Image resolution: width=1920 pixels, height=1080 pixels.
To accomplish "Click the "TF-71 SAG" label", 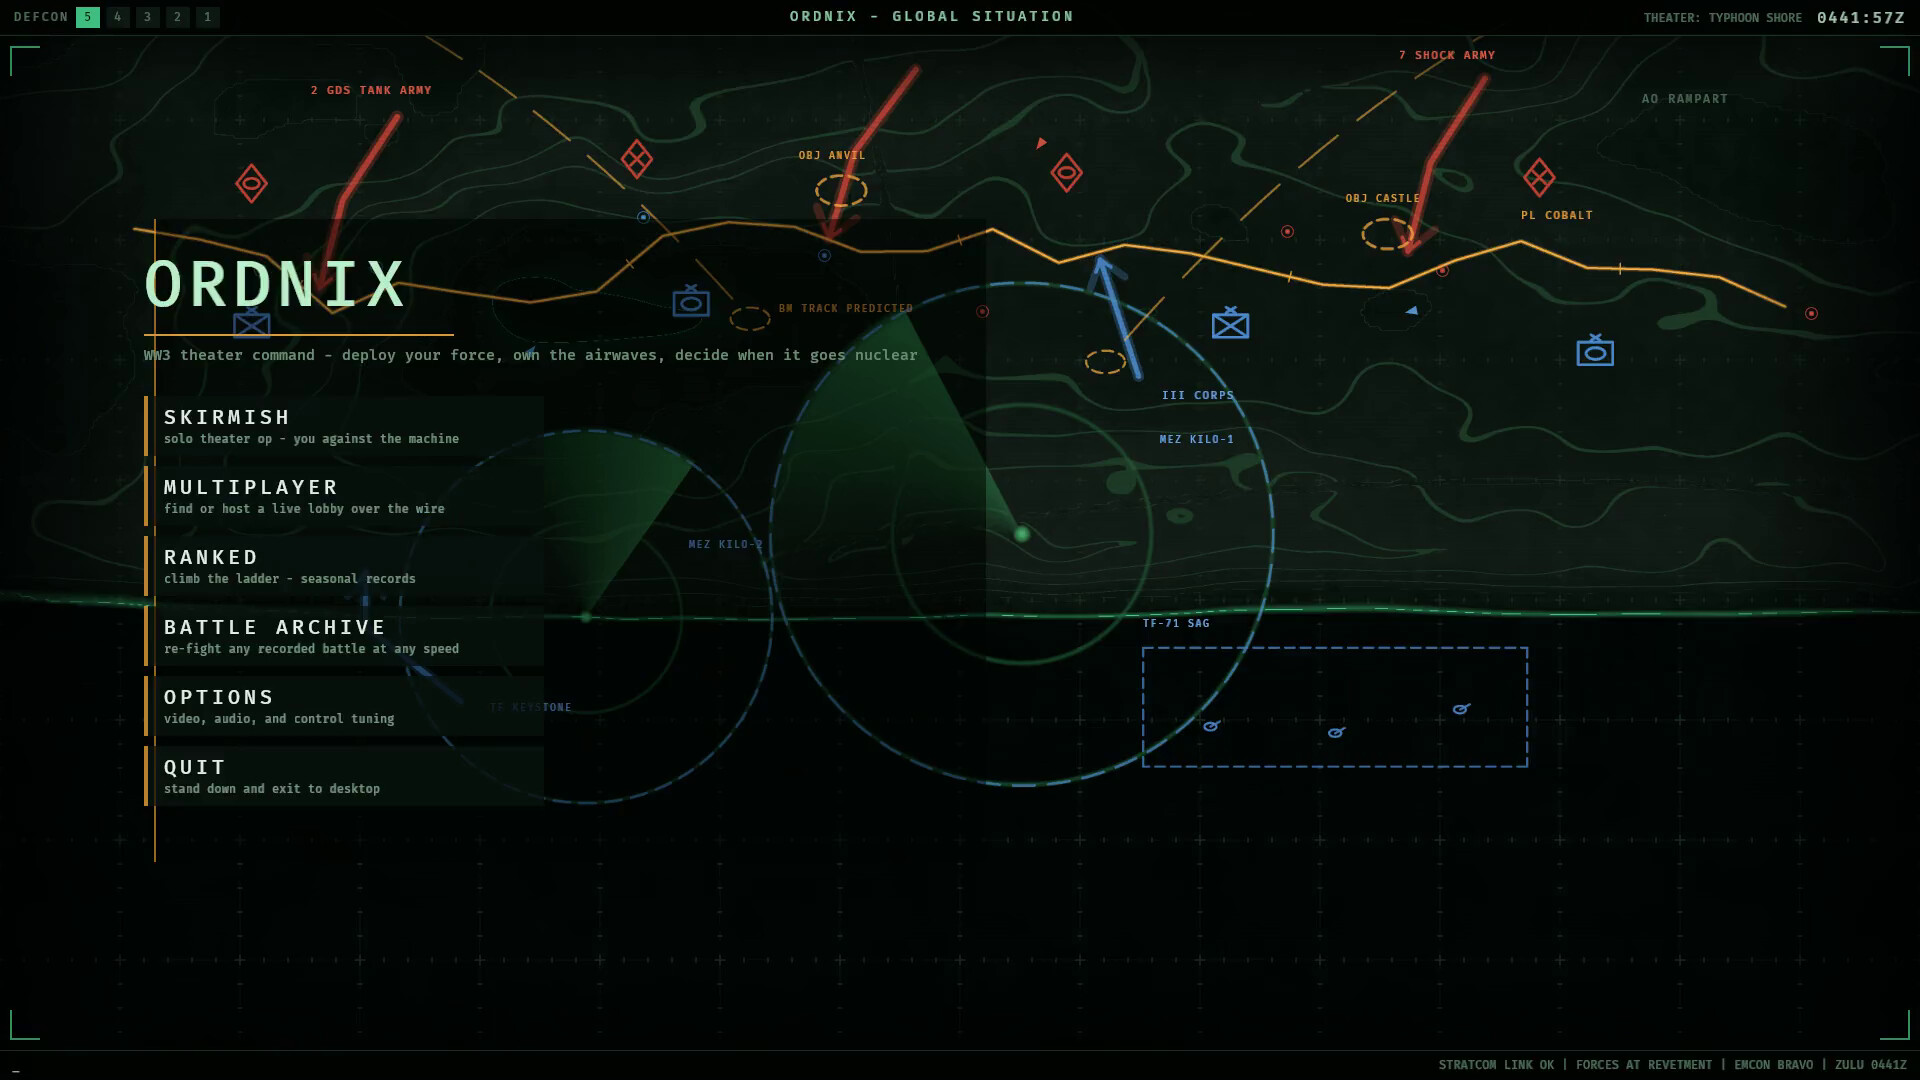I will click(x=1176, y=623).
